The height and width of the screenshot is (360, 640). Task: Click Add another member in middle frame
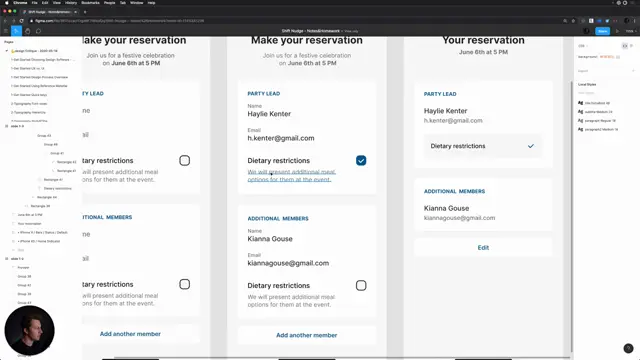coord(307,335)
